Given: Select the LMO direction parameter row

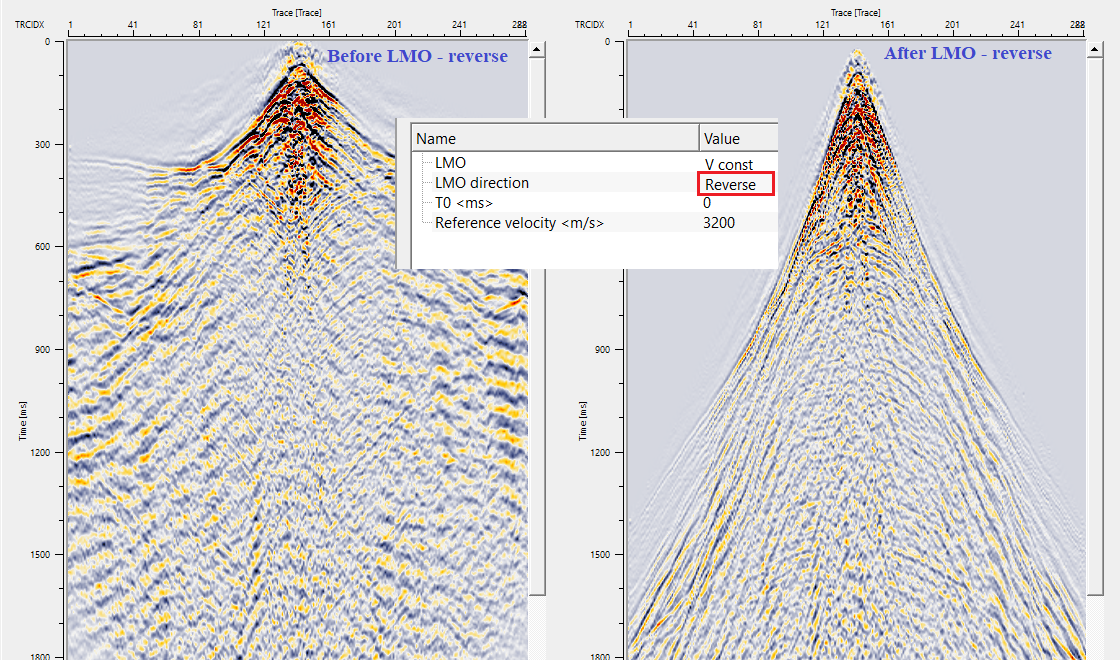Looking at the screenshot, I should (481, 183).
